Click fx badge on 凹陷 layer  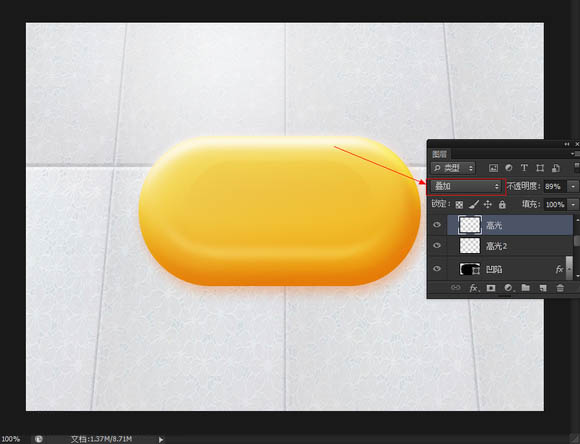tap(559, 269)
